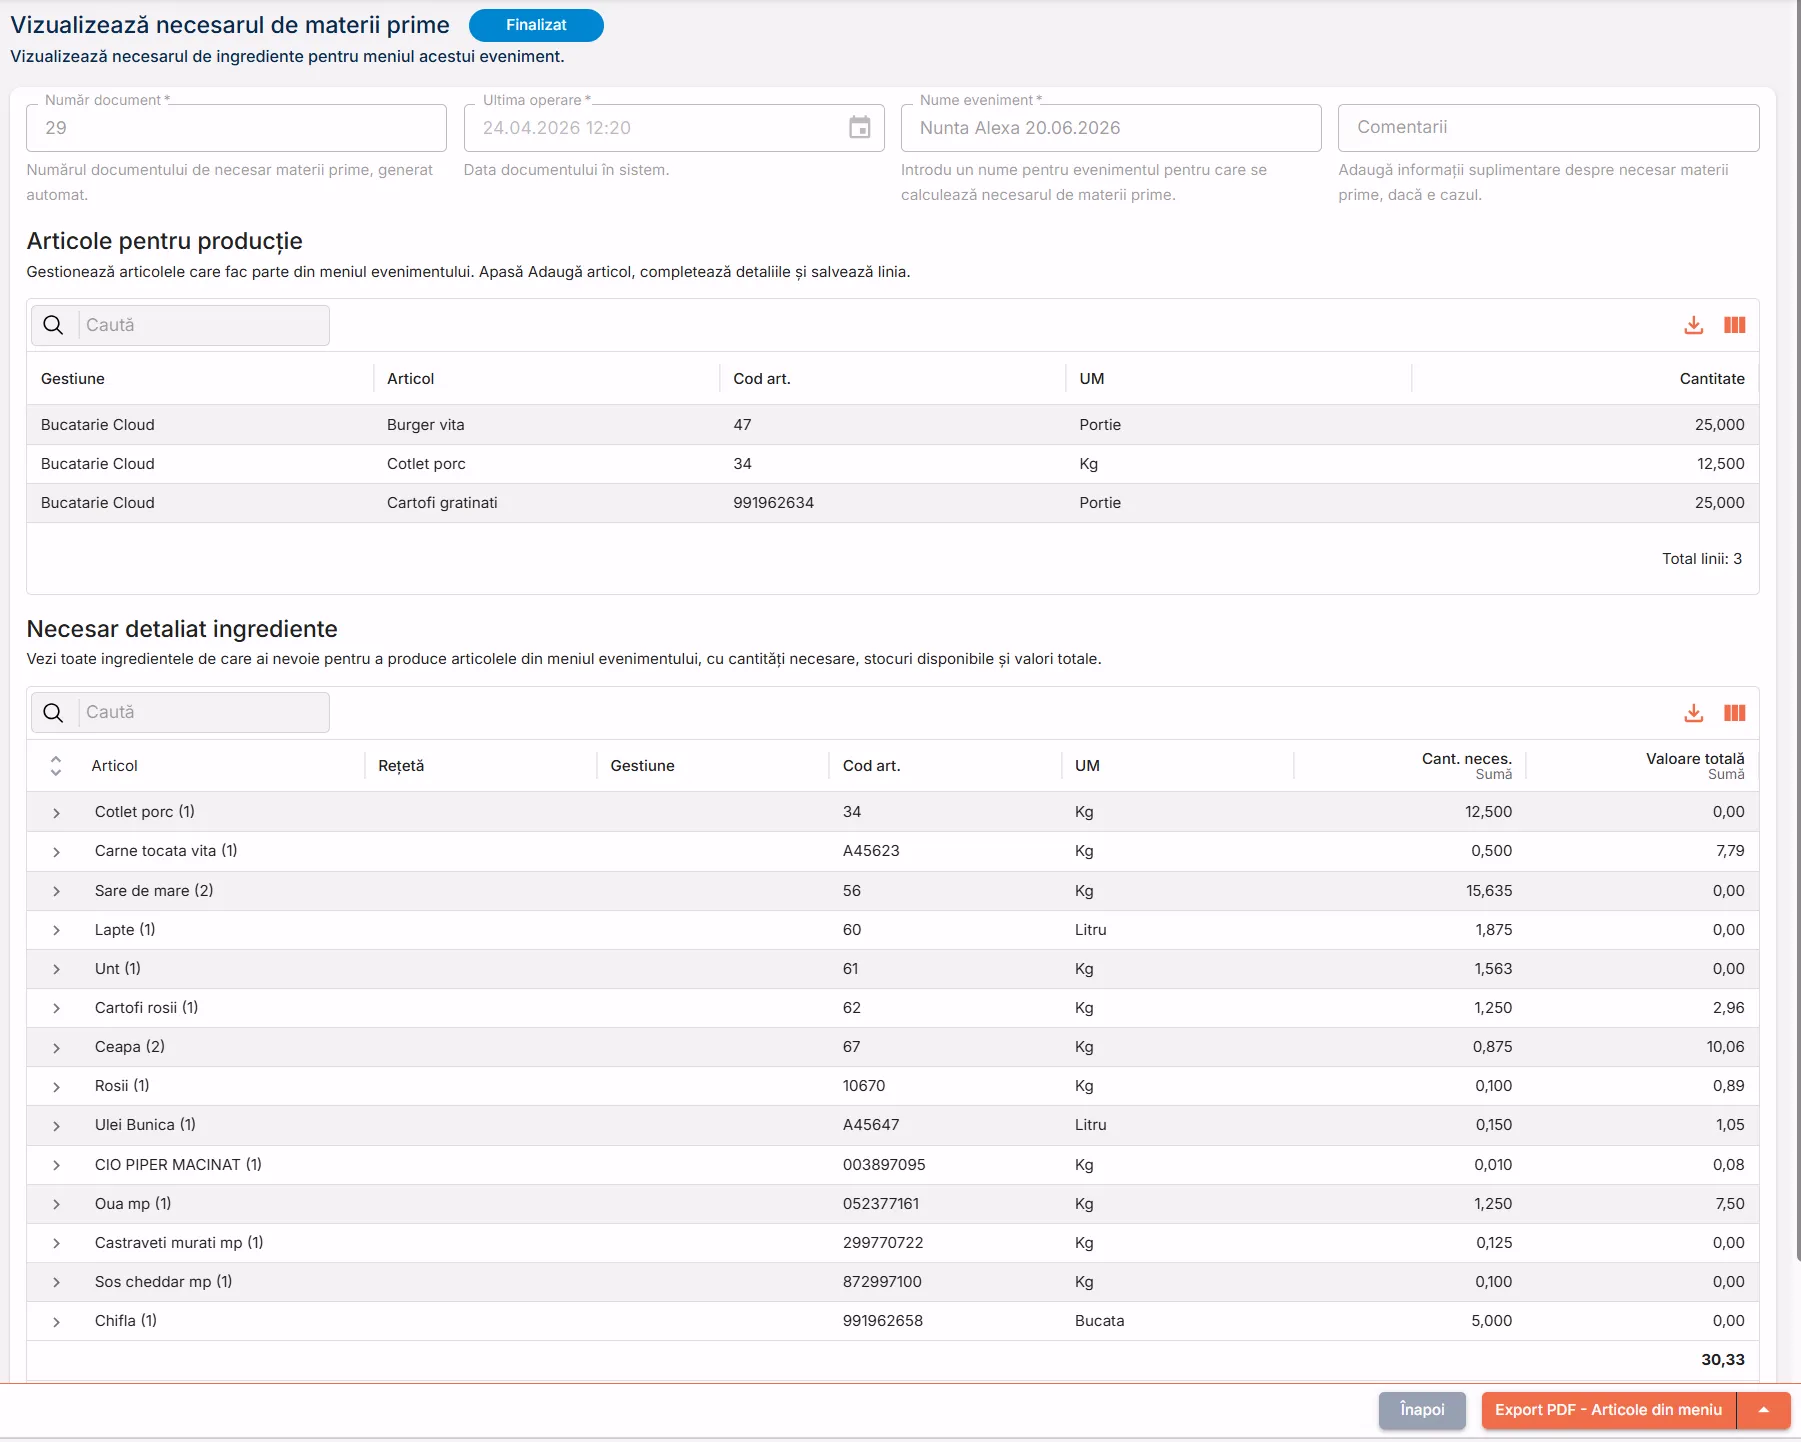
Task: Click the Cotlet porc article cell in production table
Action: 426,464
